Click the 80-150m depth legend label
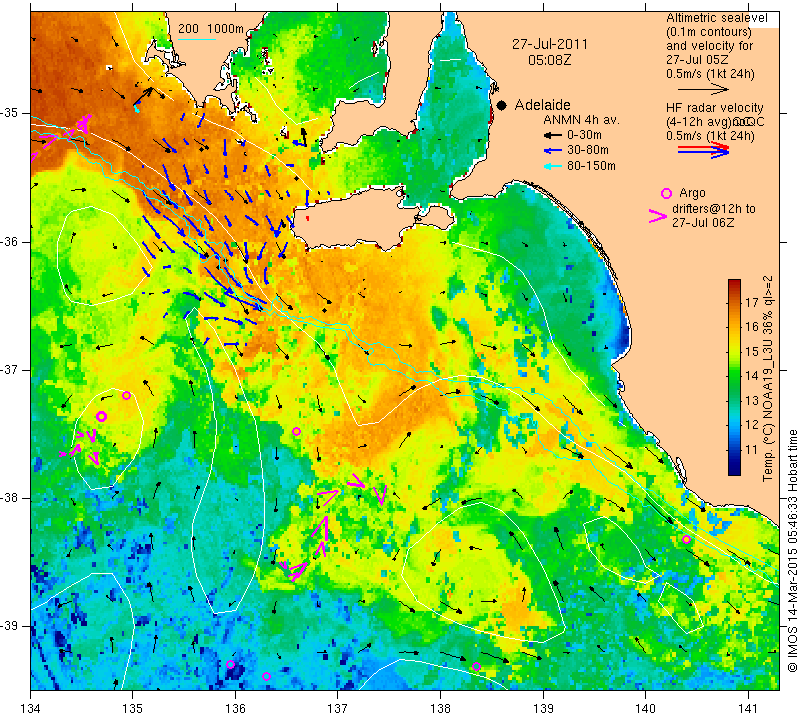 (x=591, y=166)
